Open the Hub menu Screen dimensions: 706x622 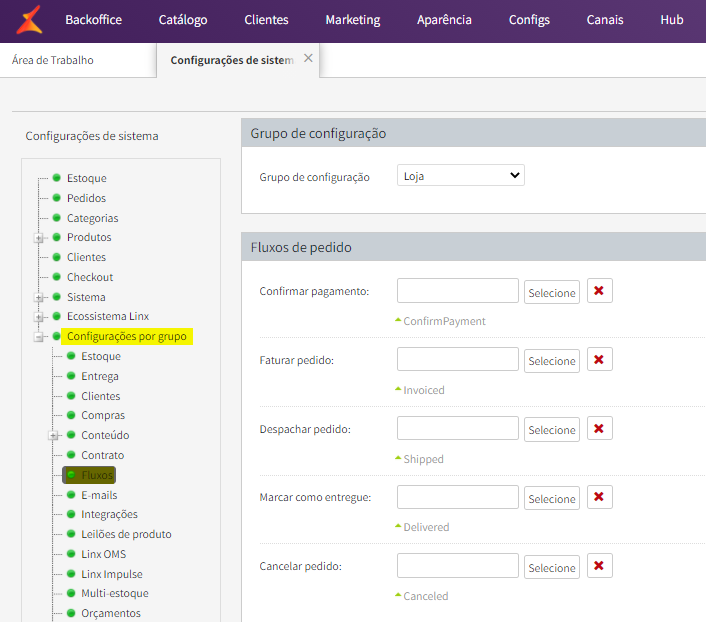click(672, 20)
